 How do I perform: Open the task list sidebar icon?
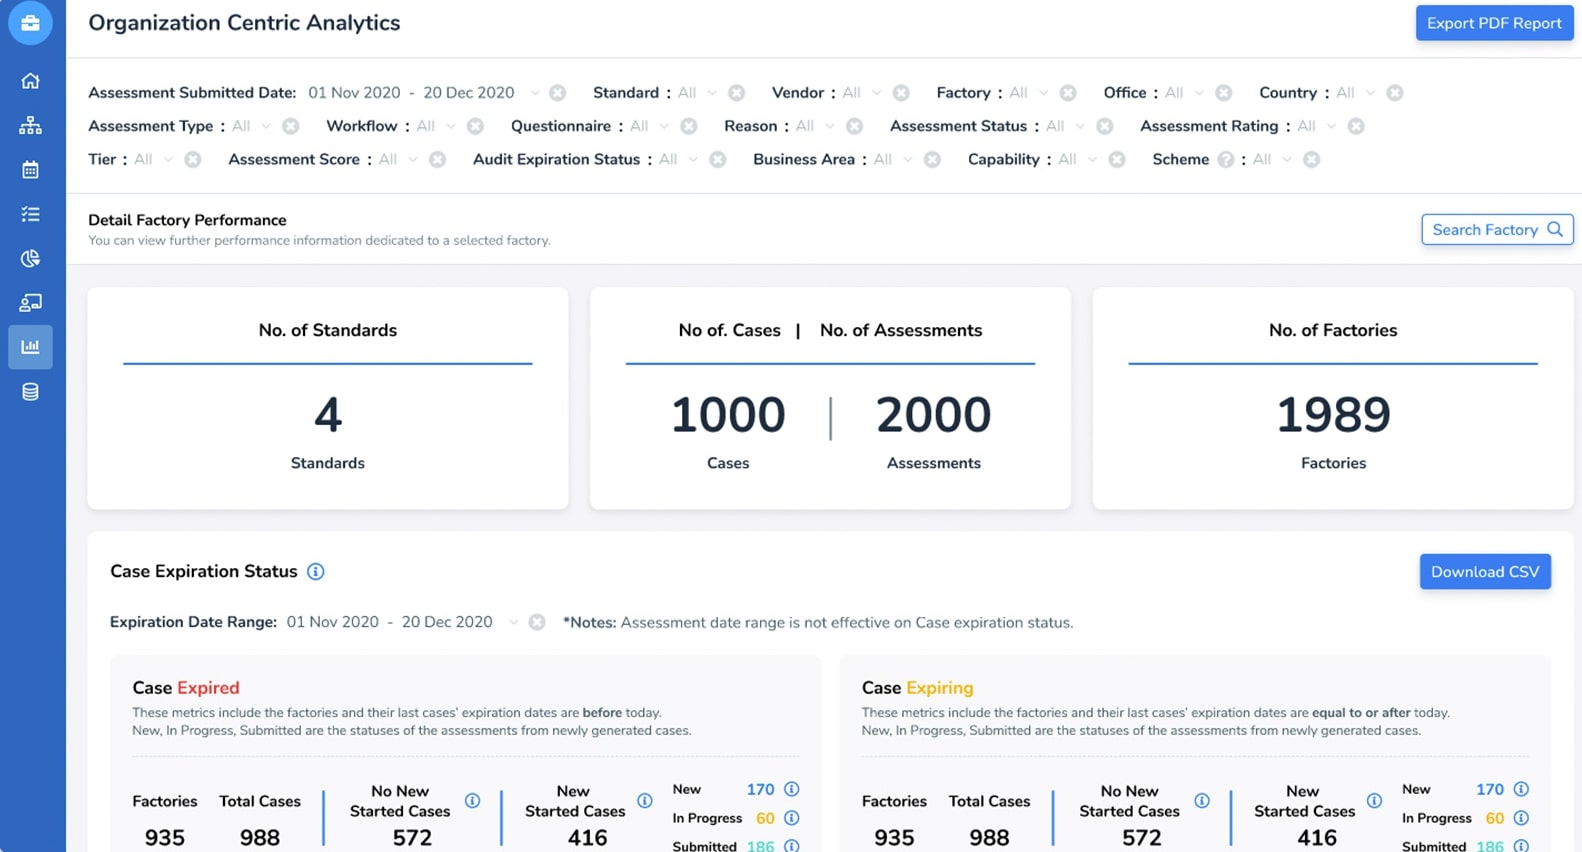(30, 214)
